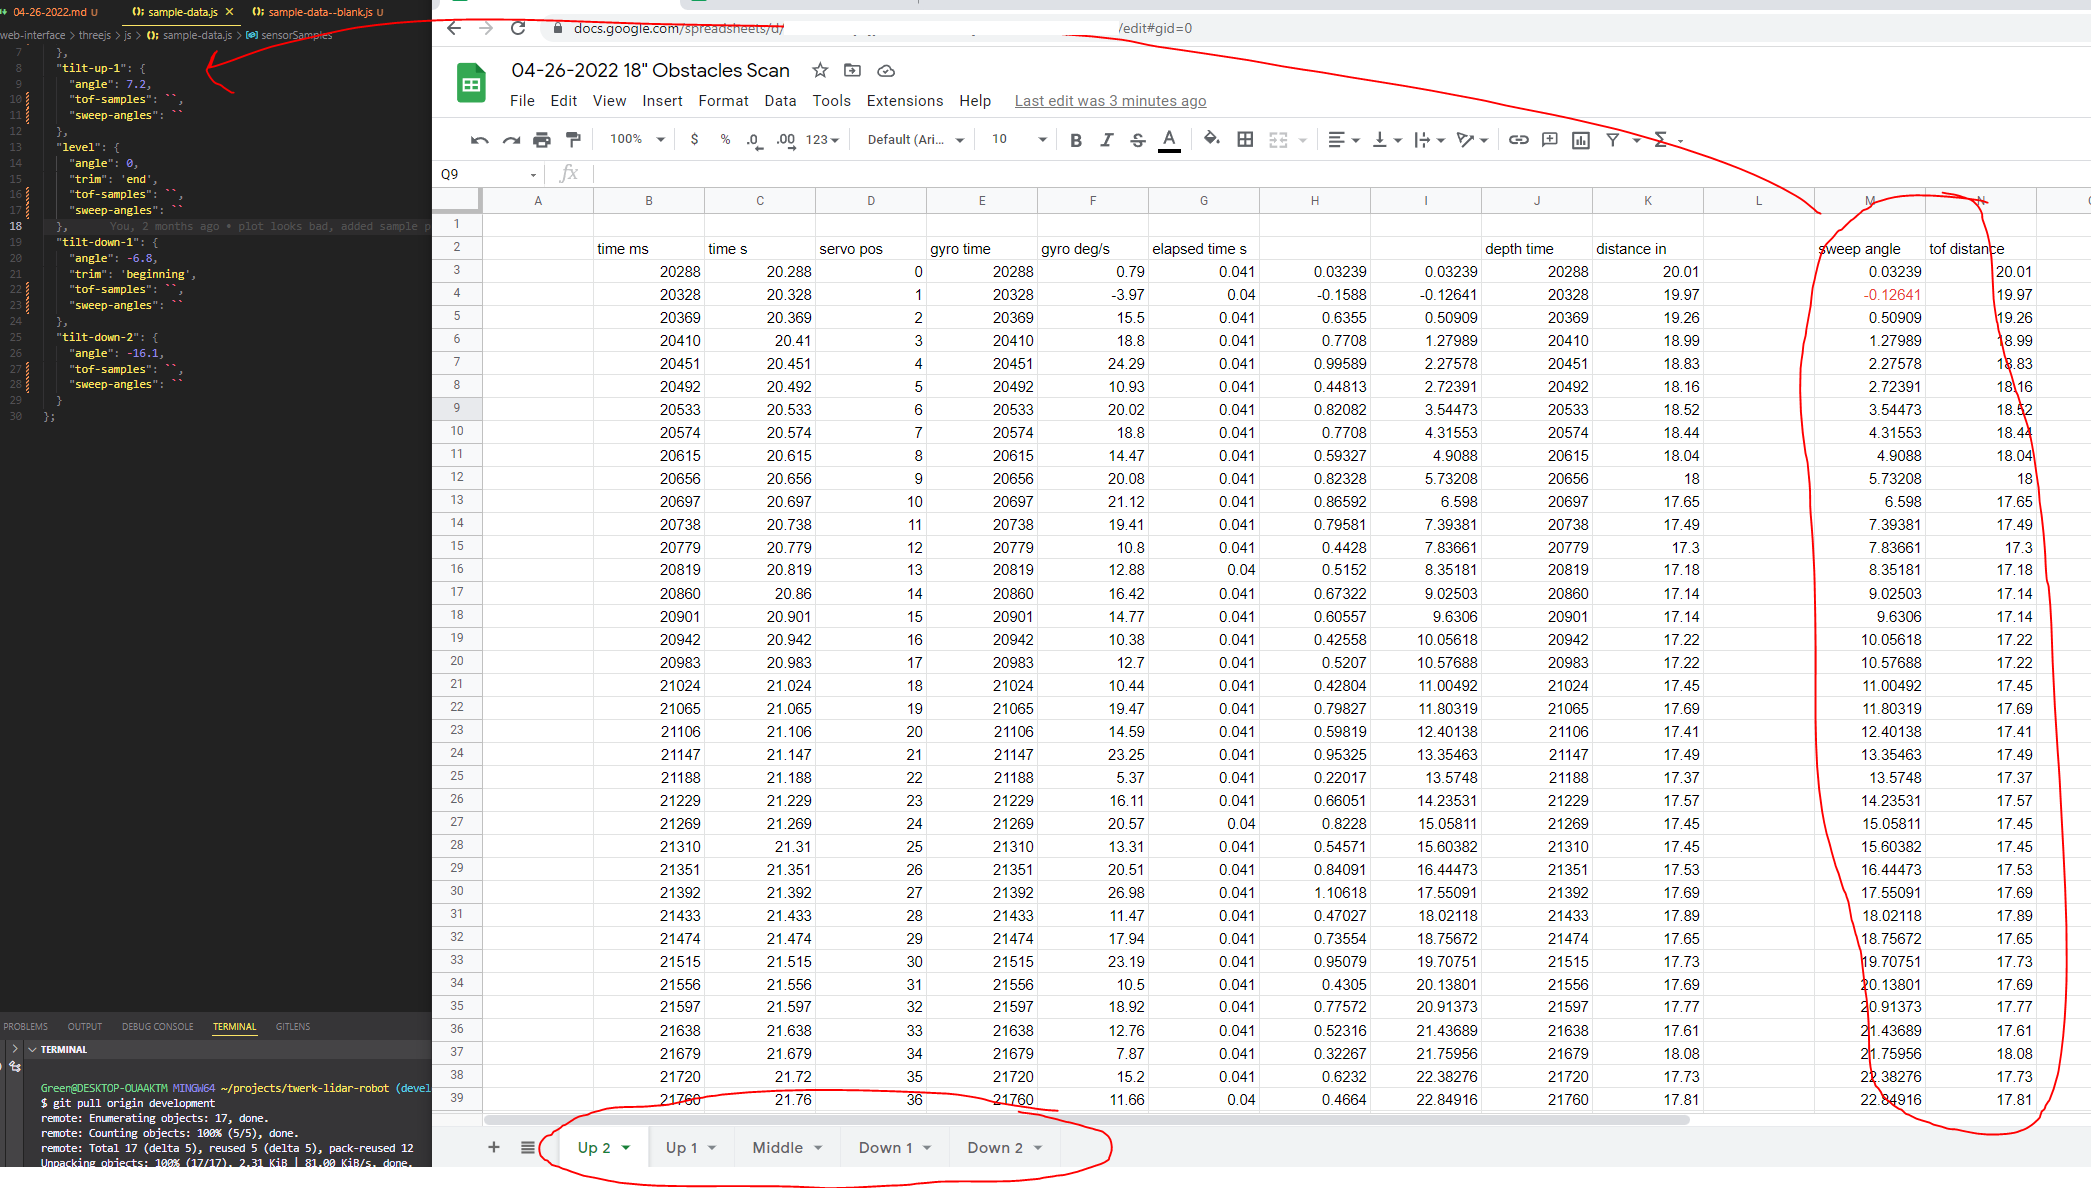Click the Print icon in Sheets toolbar

(x=542, y=140)
